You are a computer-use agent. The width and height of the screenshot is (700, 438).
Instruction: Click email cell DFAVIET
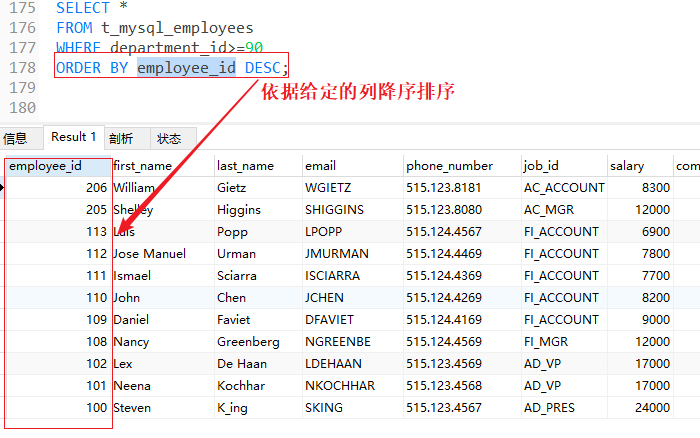(x=353, y=320)
